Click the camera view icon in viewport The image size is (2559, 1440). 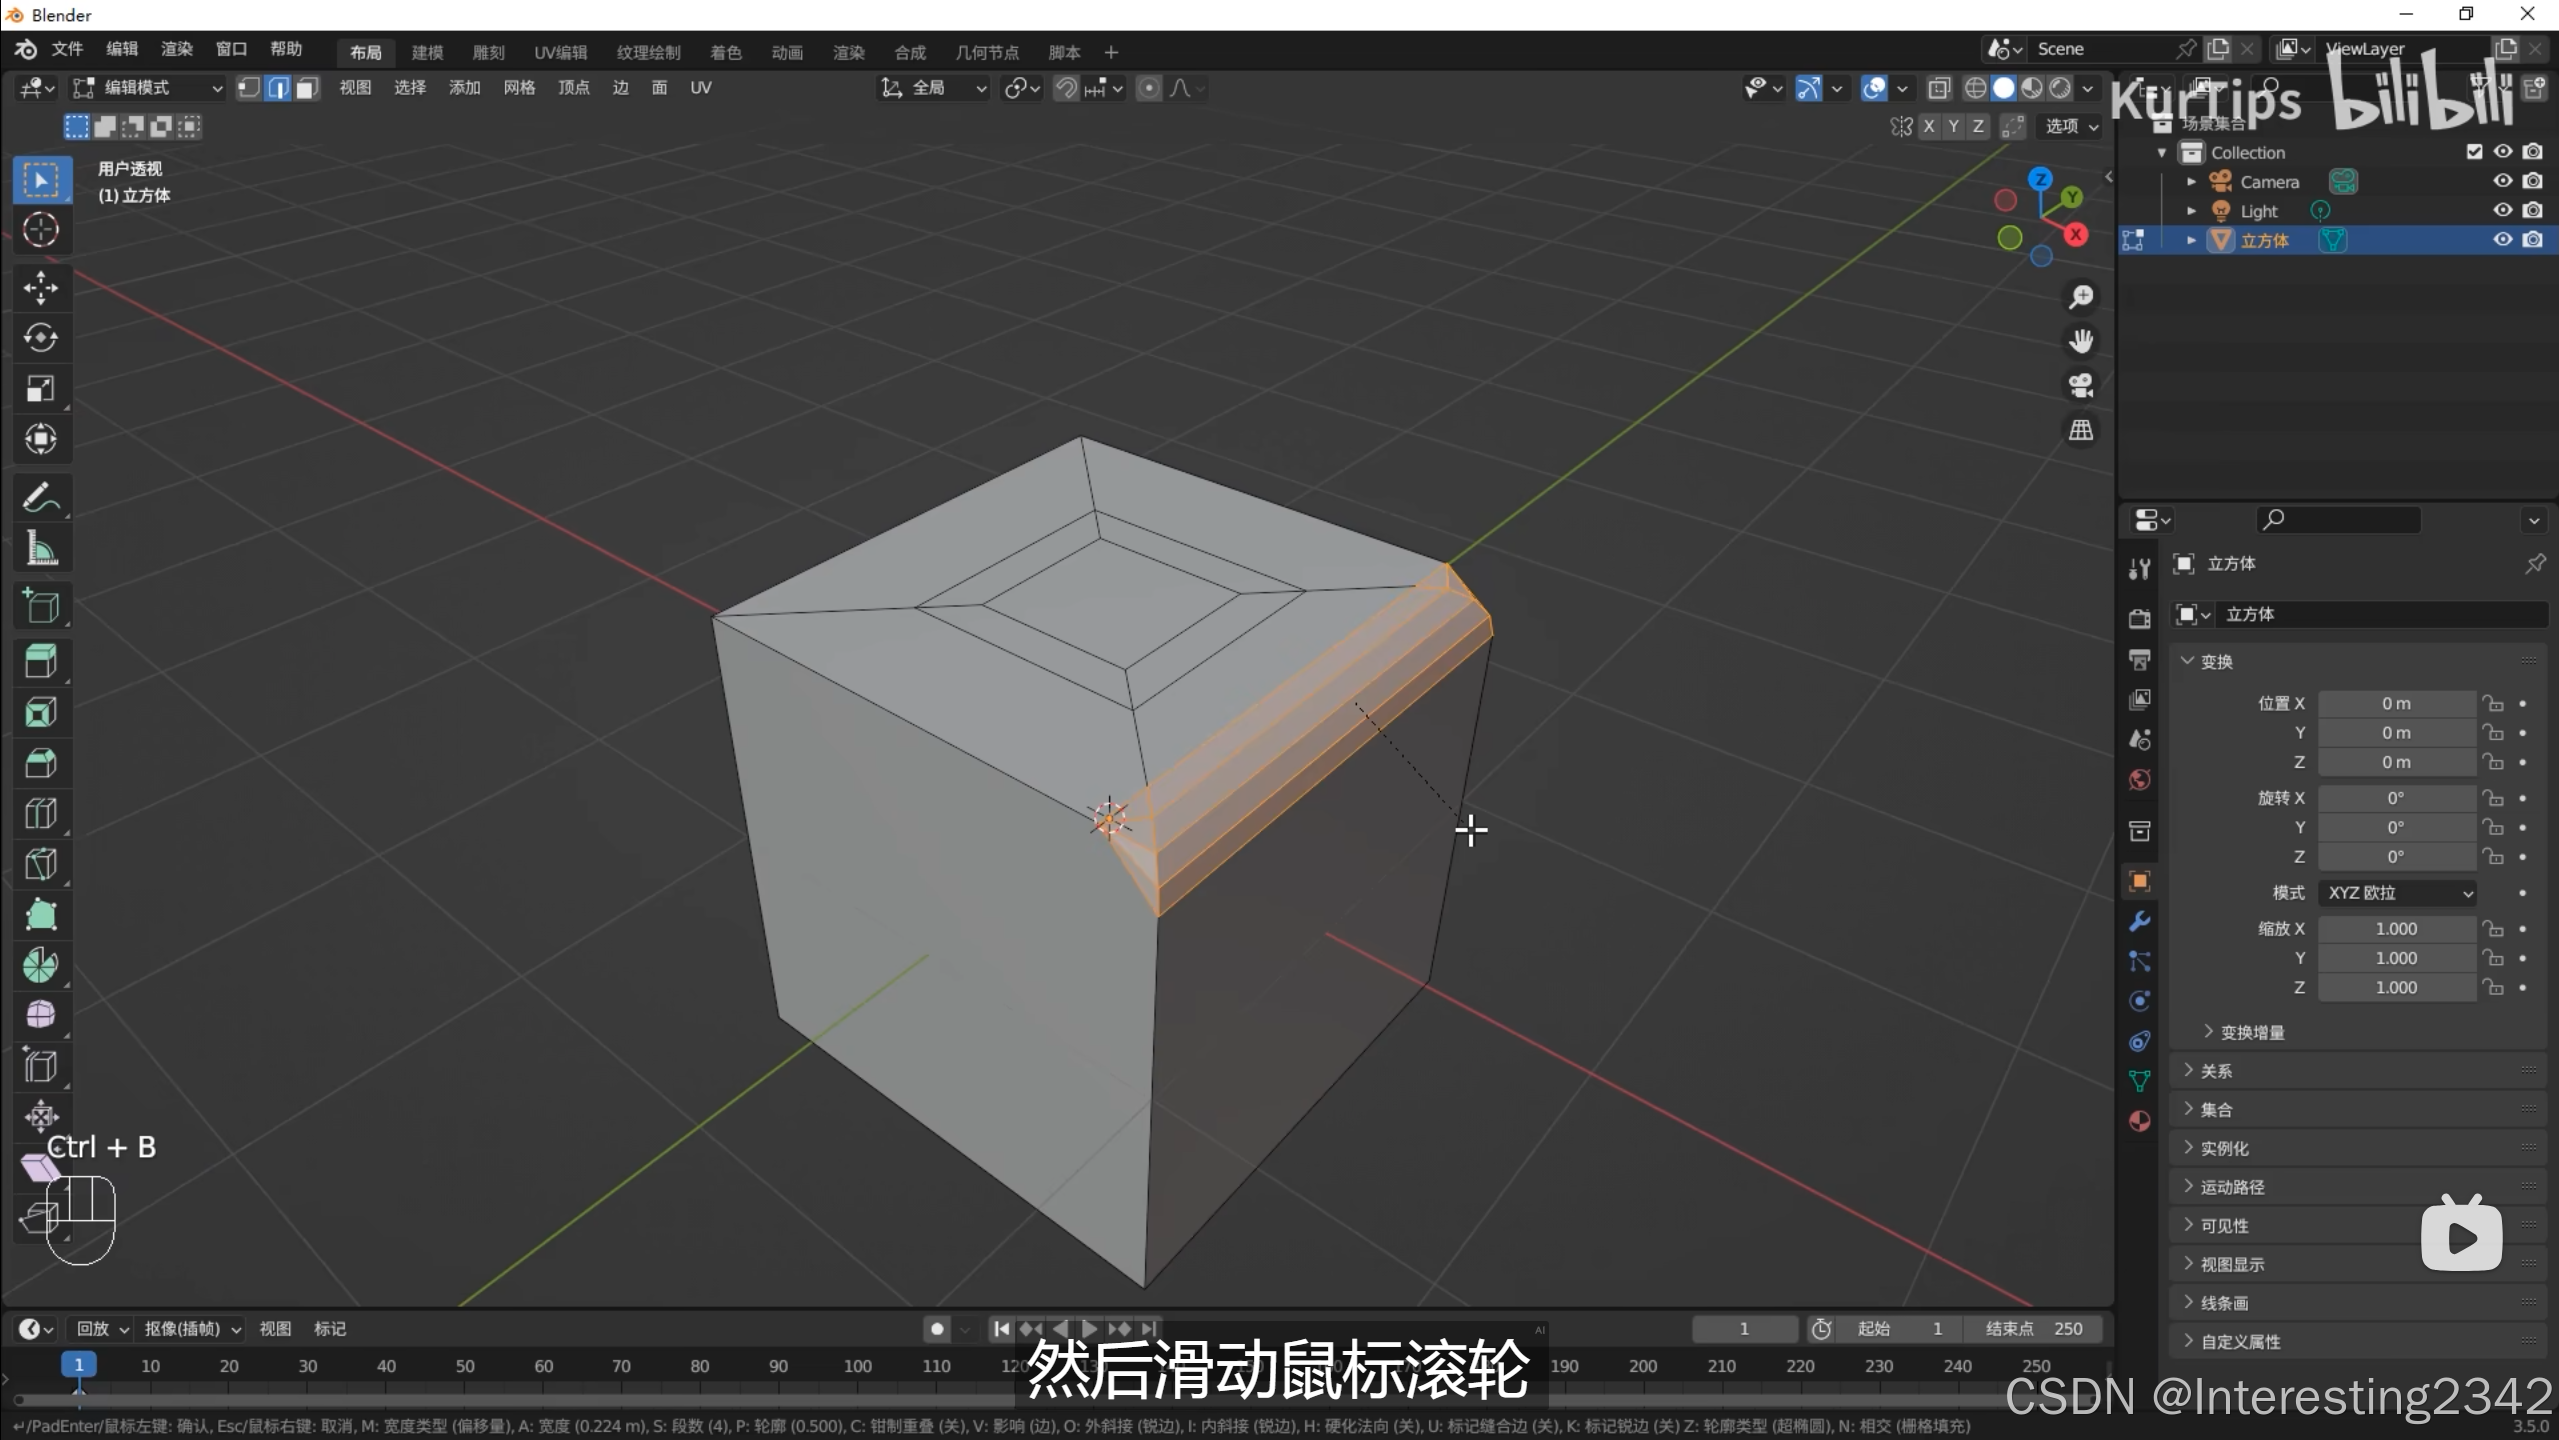click(x=2081, y=386)
